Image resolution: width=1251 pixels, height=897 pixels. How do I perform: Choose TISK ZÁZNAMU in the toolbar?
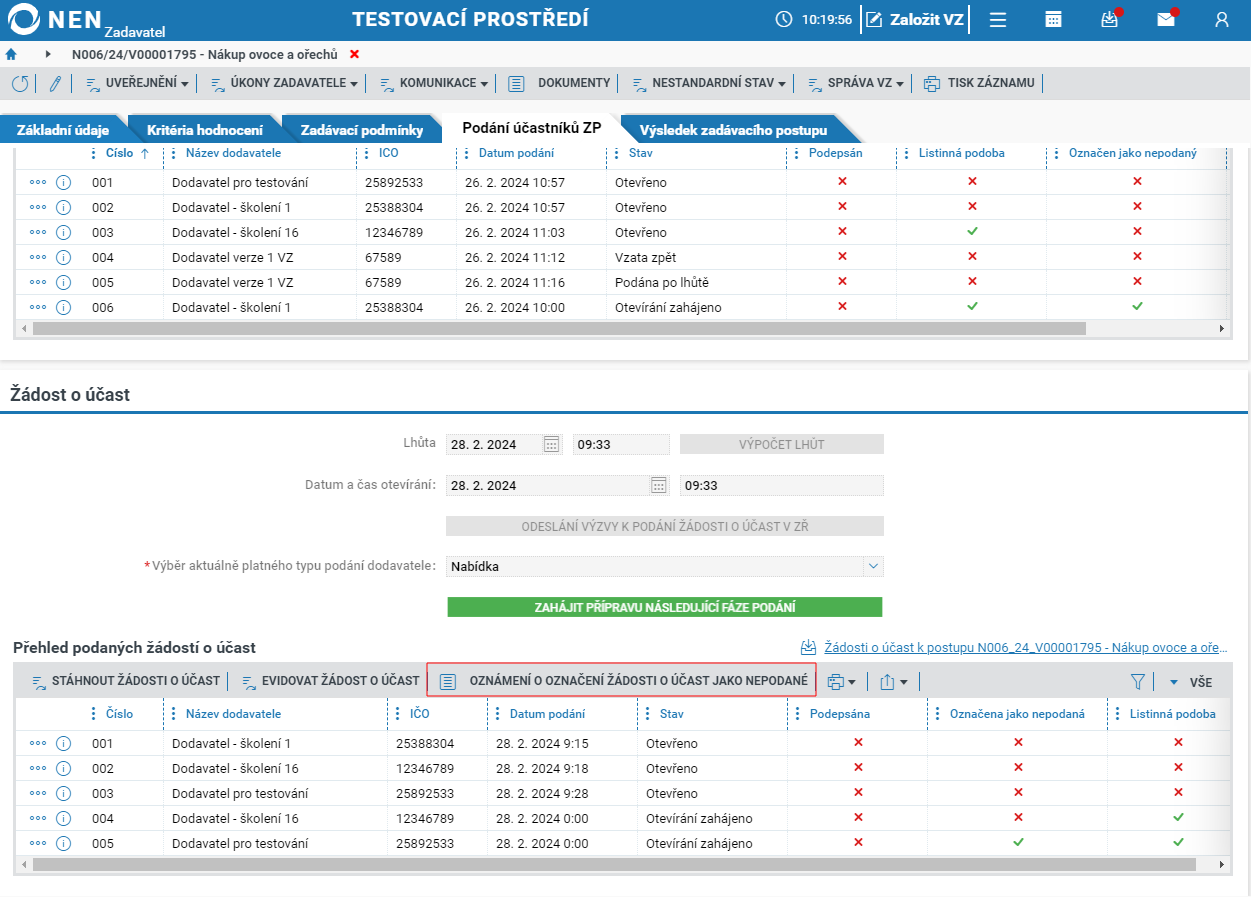(979, 83)
